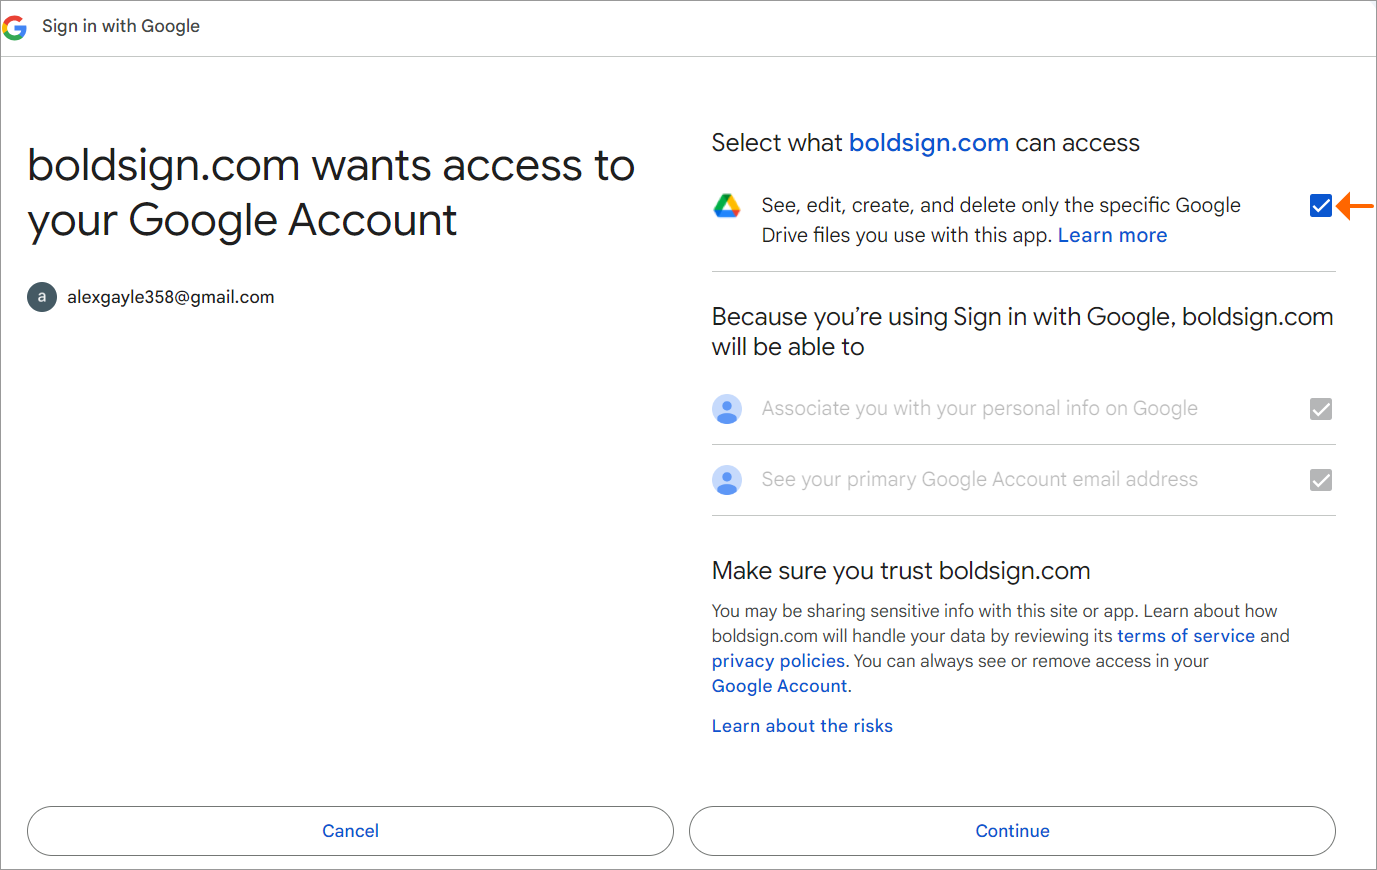This screenshot has width=1377, height=870.
Task: Uncheck the Google Drive files access checkbox
Action: tap(1321, 205)
